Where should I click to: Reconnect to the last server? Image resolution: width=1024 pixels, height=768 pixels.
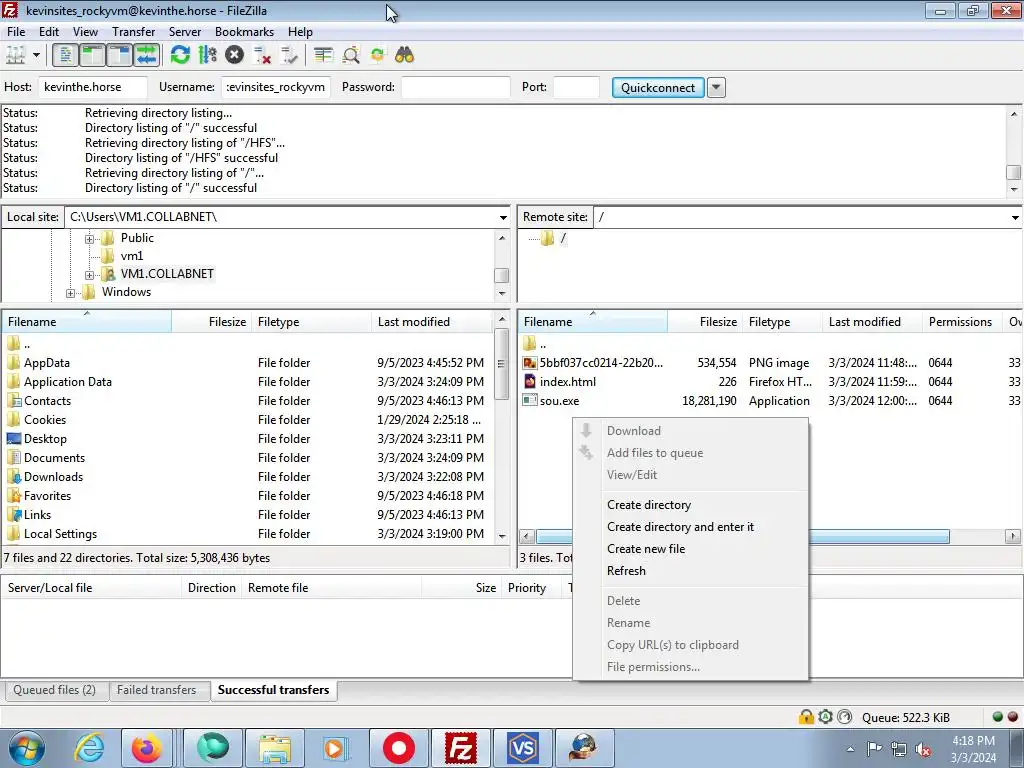(289, 56)
